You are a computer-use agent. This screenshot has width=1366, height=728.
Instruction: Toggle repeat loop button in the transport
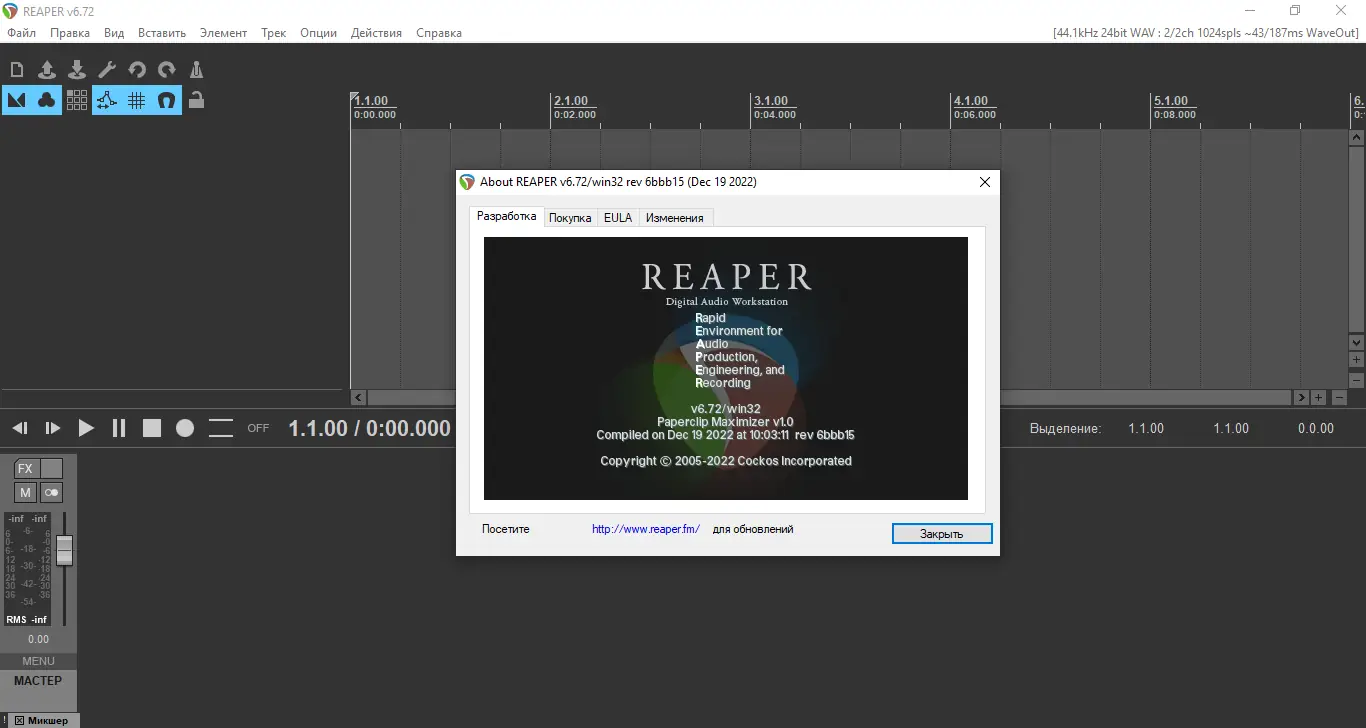[220, 428]
